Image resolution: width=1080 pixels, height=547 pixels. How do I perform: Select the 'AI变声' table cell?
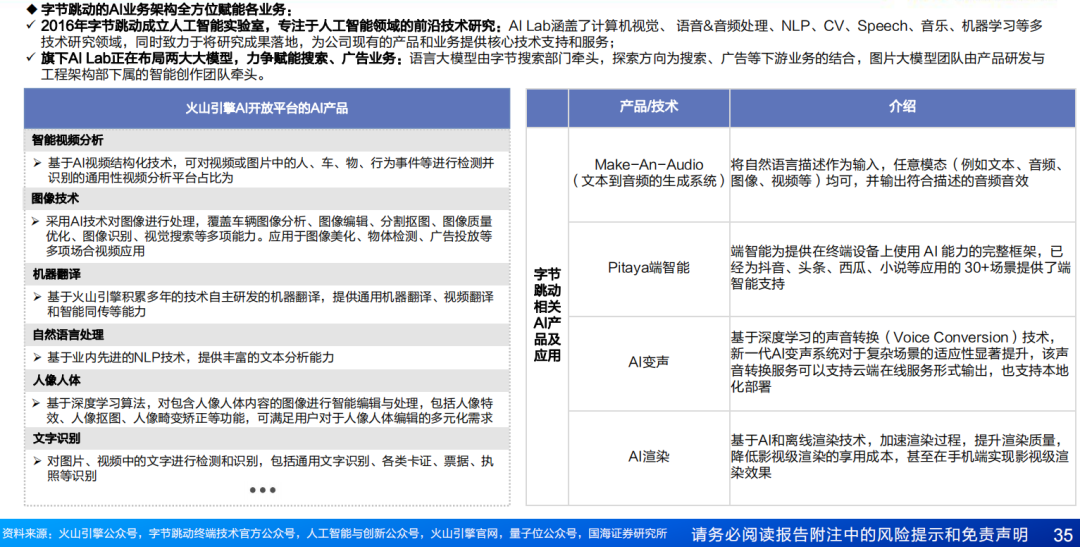pyautogui.click(x=649, y=362)
